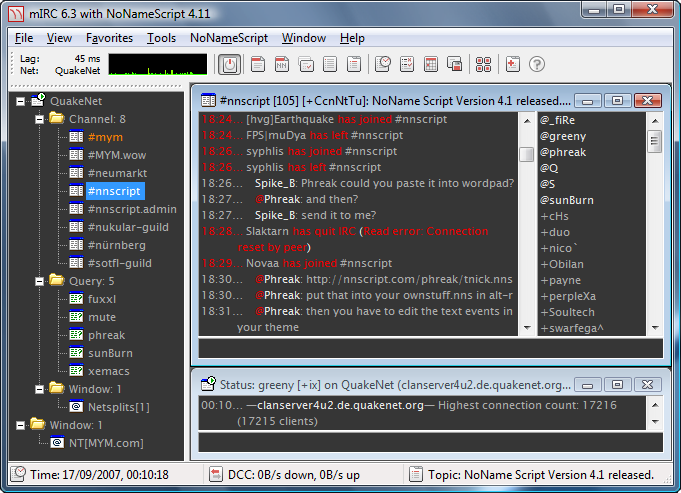The width and height of the screenshot is (681, 493).
Task: Open the phreak query in tree
Action: coord(106,335)
